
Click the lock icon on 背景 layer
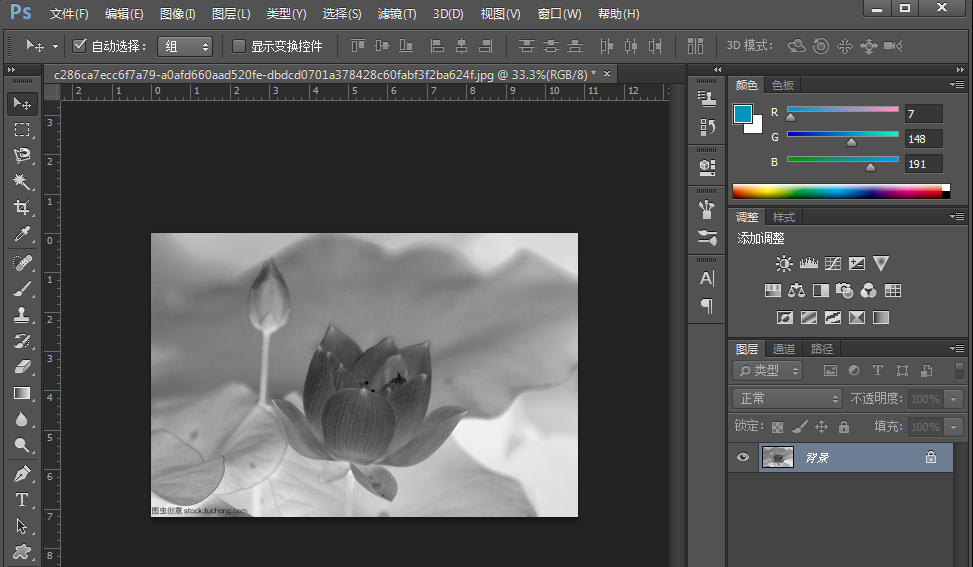[x=930, y=457]
